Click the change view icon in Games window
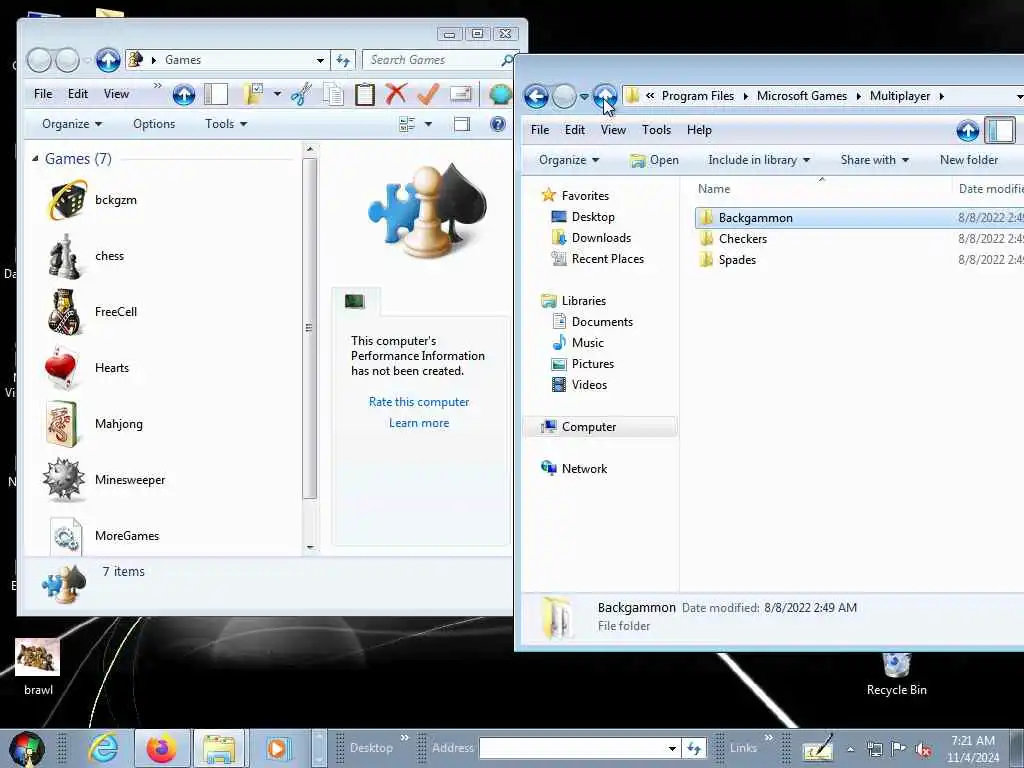Viewport: 1024px width, 768px height. (407, 124)
